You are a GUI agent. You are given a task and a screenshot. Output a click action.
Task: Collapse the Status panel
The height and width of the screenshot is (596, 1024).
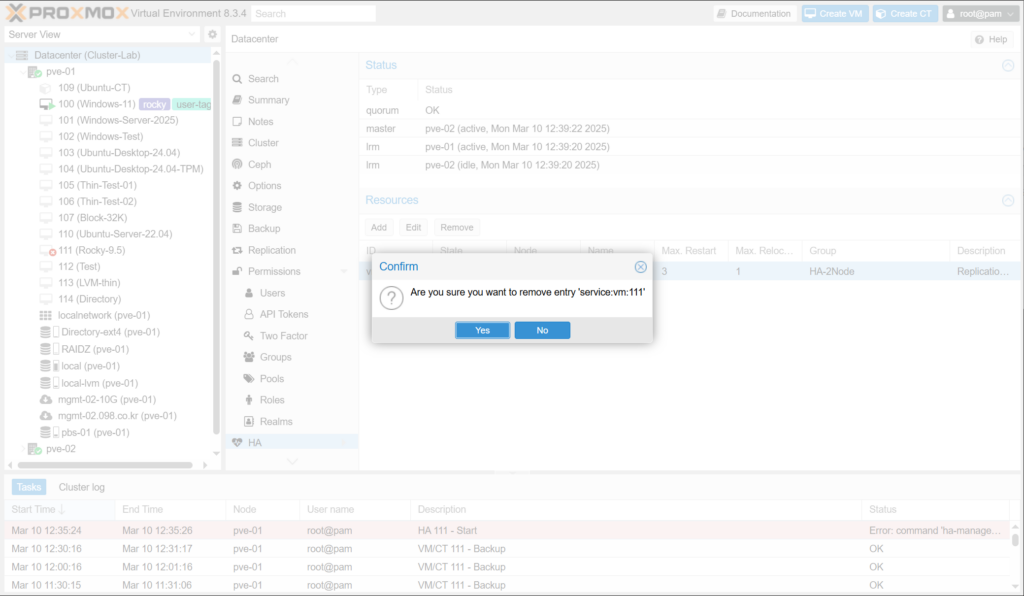tap(1007, 65)
